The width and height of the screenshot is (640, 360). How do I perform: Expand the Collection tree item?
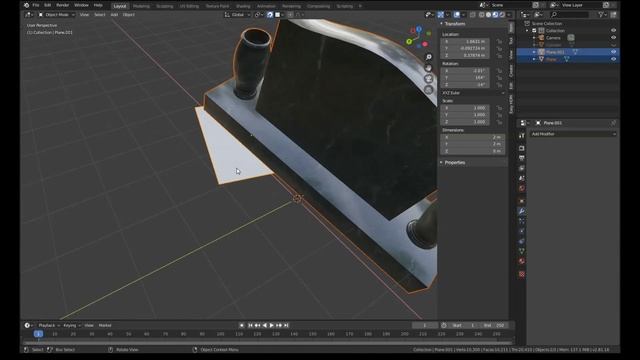pyautogui.click(x=527, y=31)
